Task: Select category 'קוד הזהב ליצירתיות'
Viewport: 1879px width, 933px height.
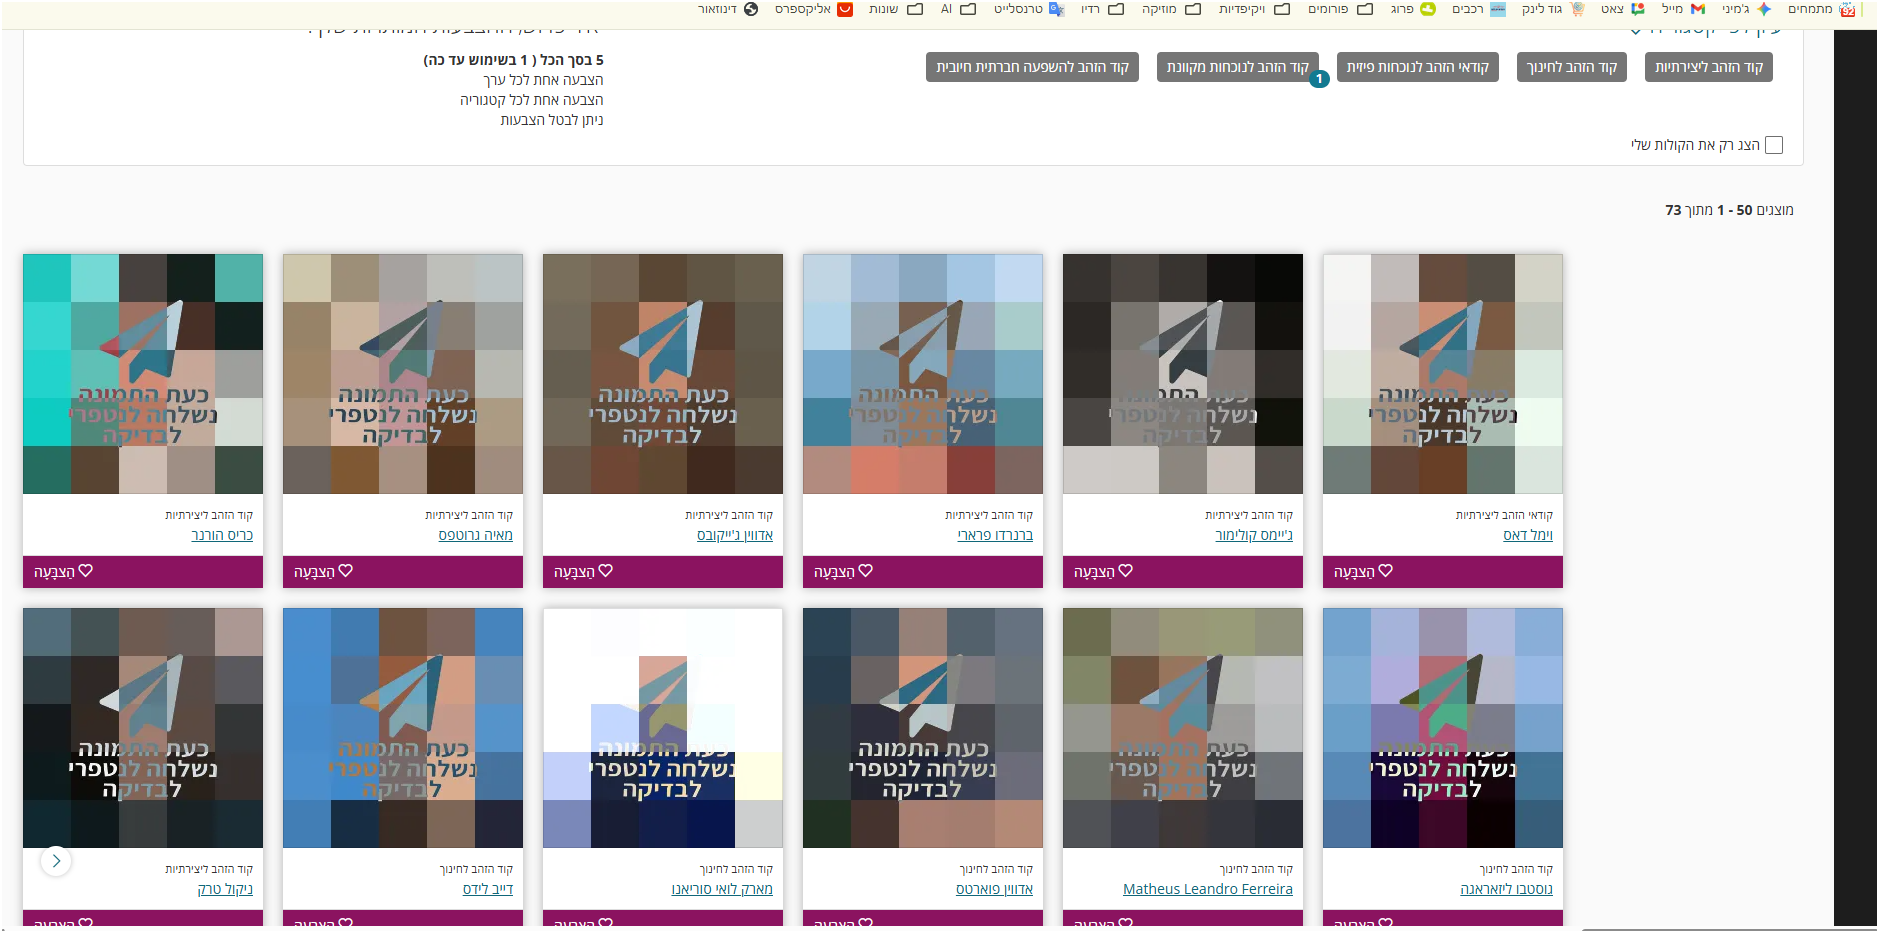Action: click(1708, 67)
